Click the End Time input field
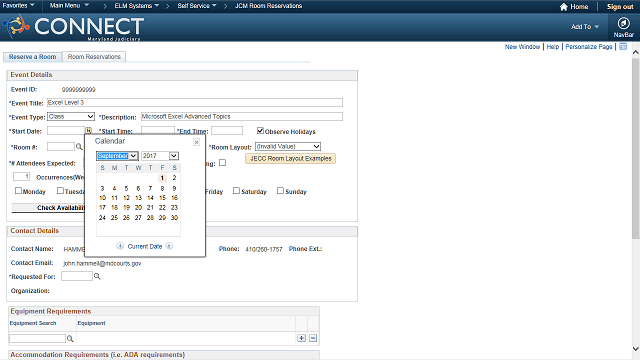 point(227,131)
